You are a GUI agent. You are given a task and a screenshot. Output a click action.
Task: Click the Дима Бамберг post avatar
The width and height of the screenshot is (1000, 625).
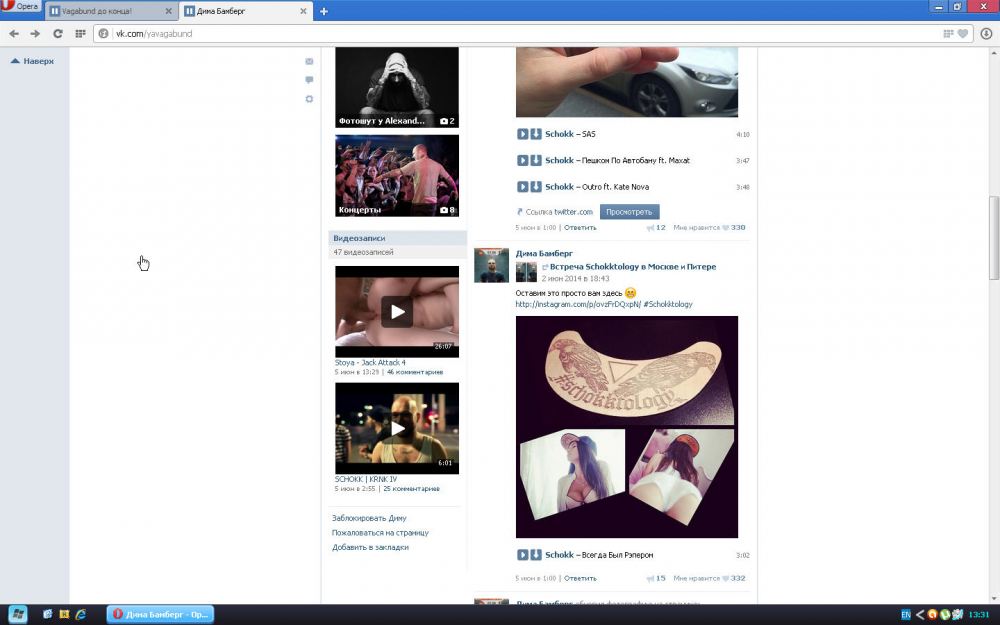click(x=491, y=265)
